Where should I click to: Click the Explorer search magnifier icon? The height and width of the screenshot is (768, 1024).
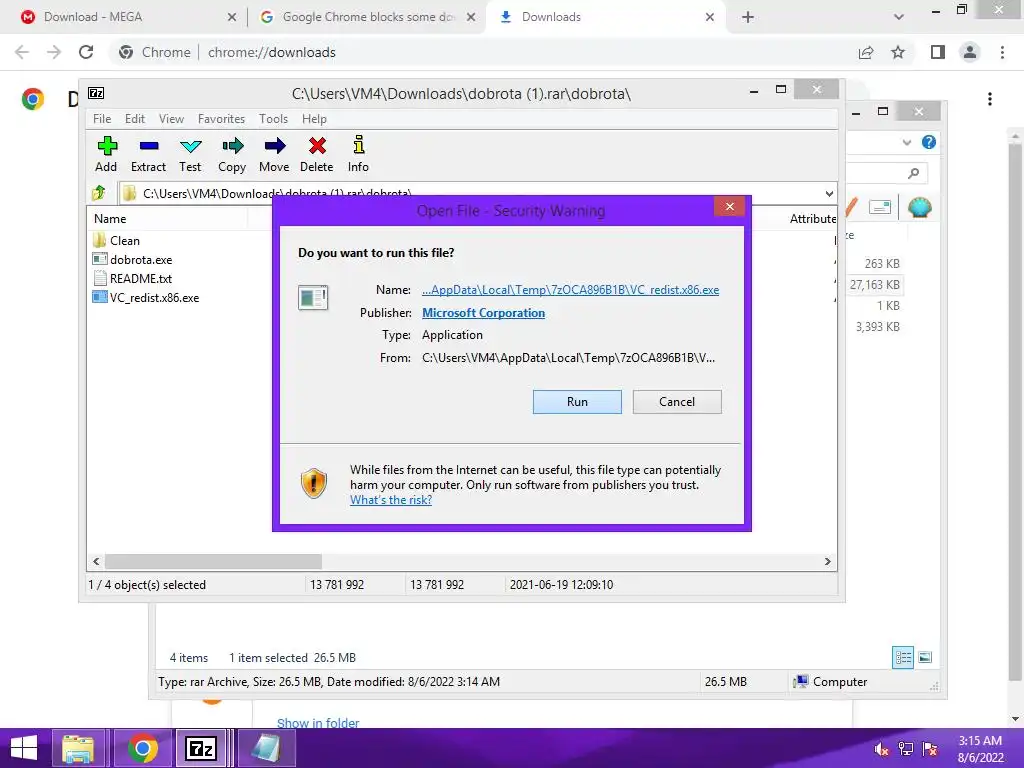pos(914,172)
